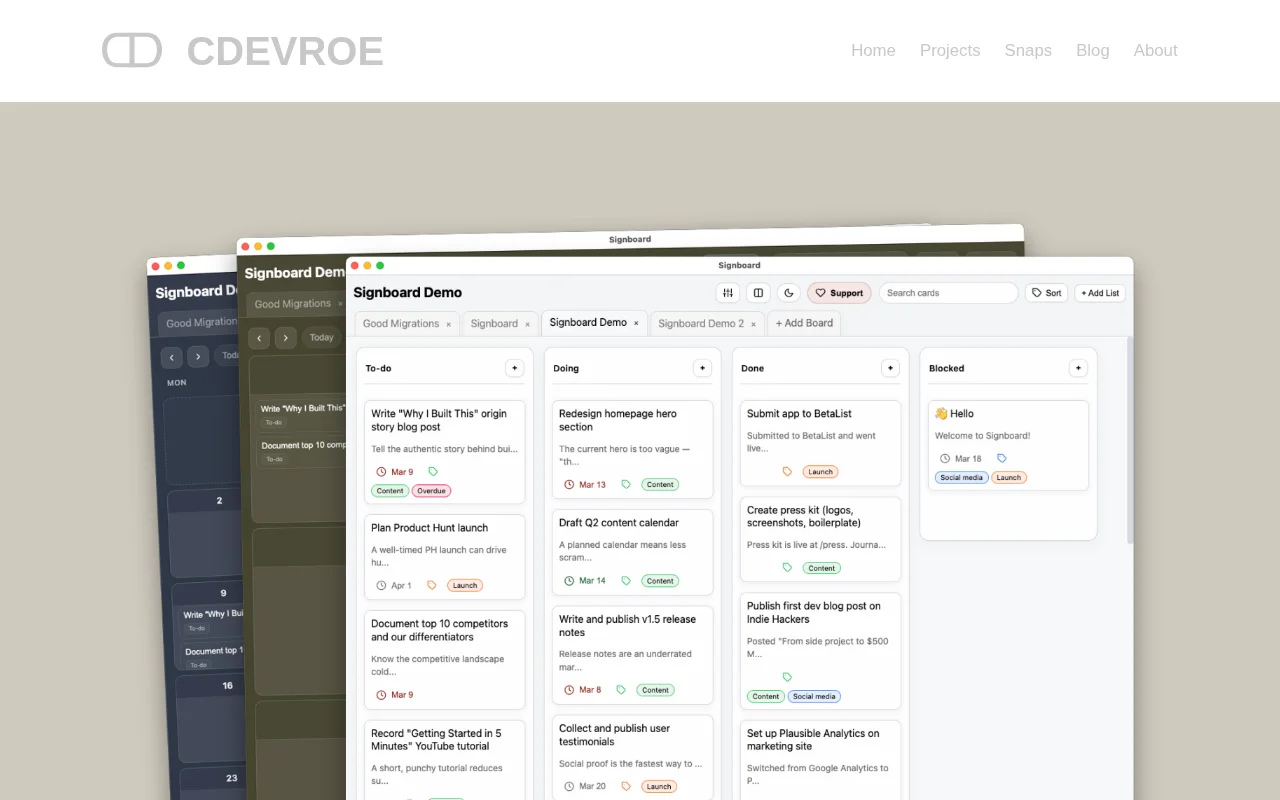Open 'Set up Plausible Analytics' card

coord(820,760)
